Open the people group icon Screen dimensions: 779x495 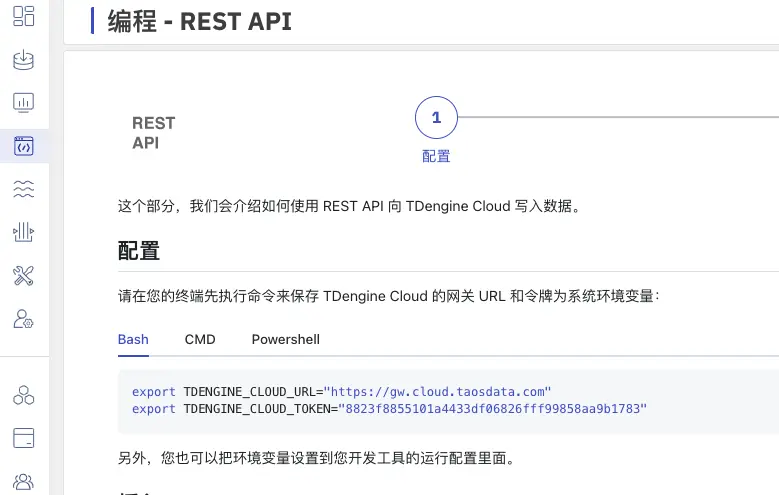(x=24, y=481)
